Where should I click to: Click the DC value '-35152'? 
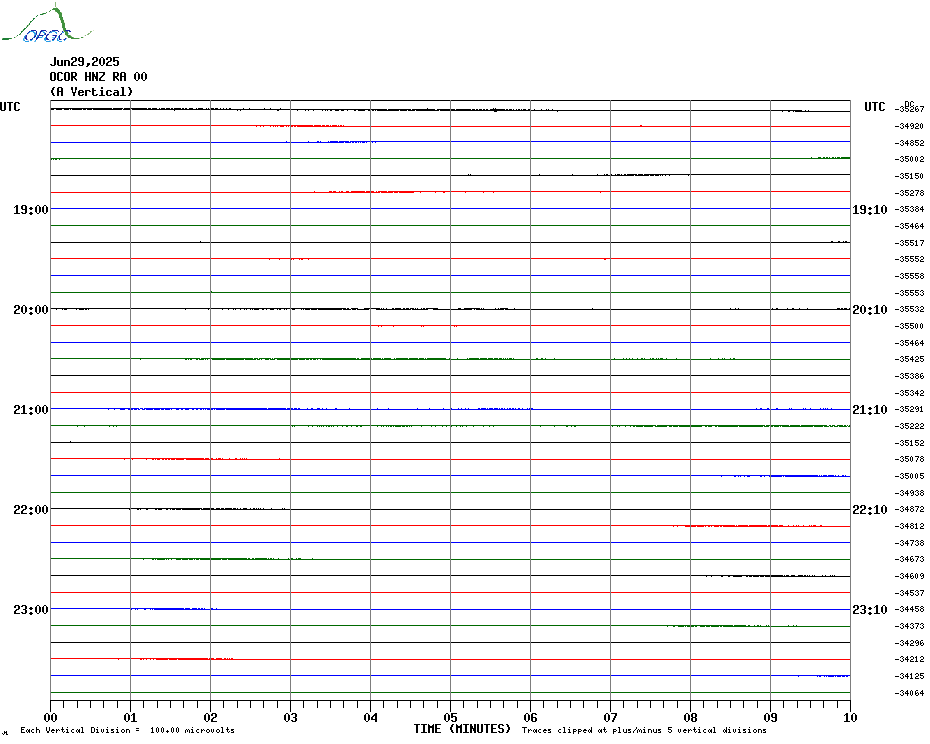(x=909, y=443)
